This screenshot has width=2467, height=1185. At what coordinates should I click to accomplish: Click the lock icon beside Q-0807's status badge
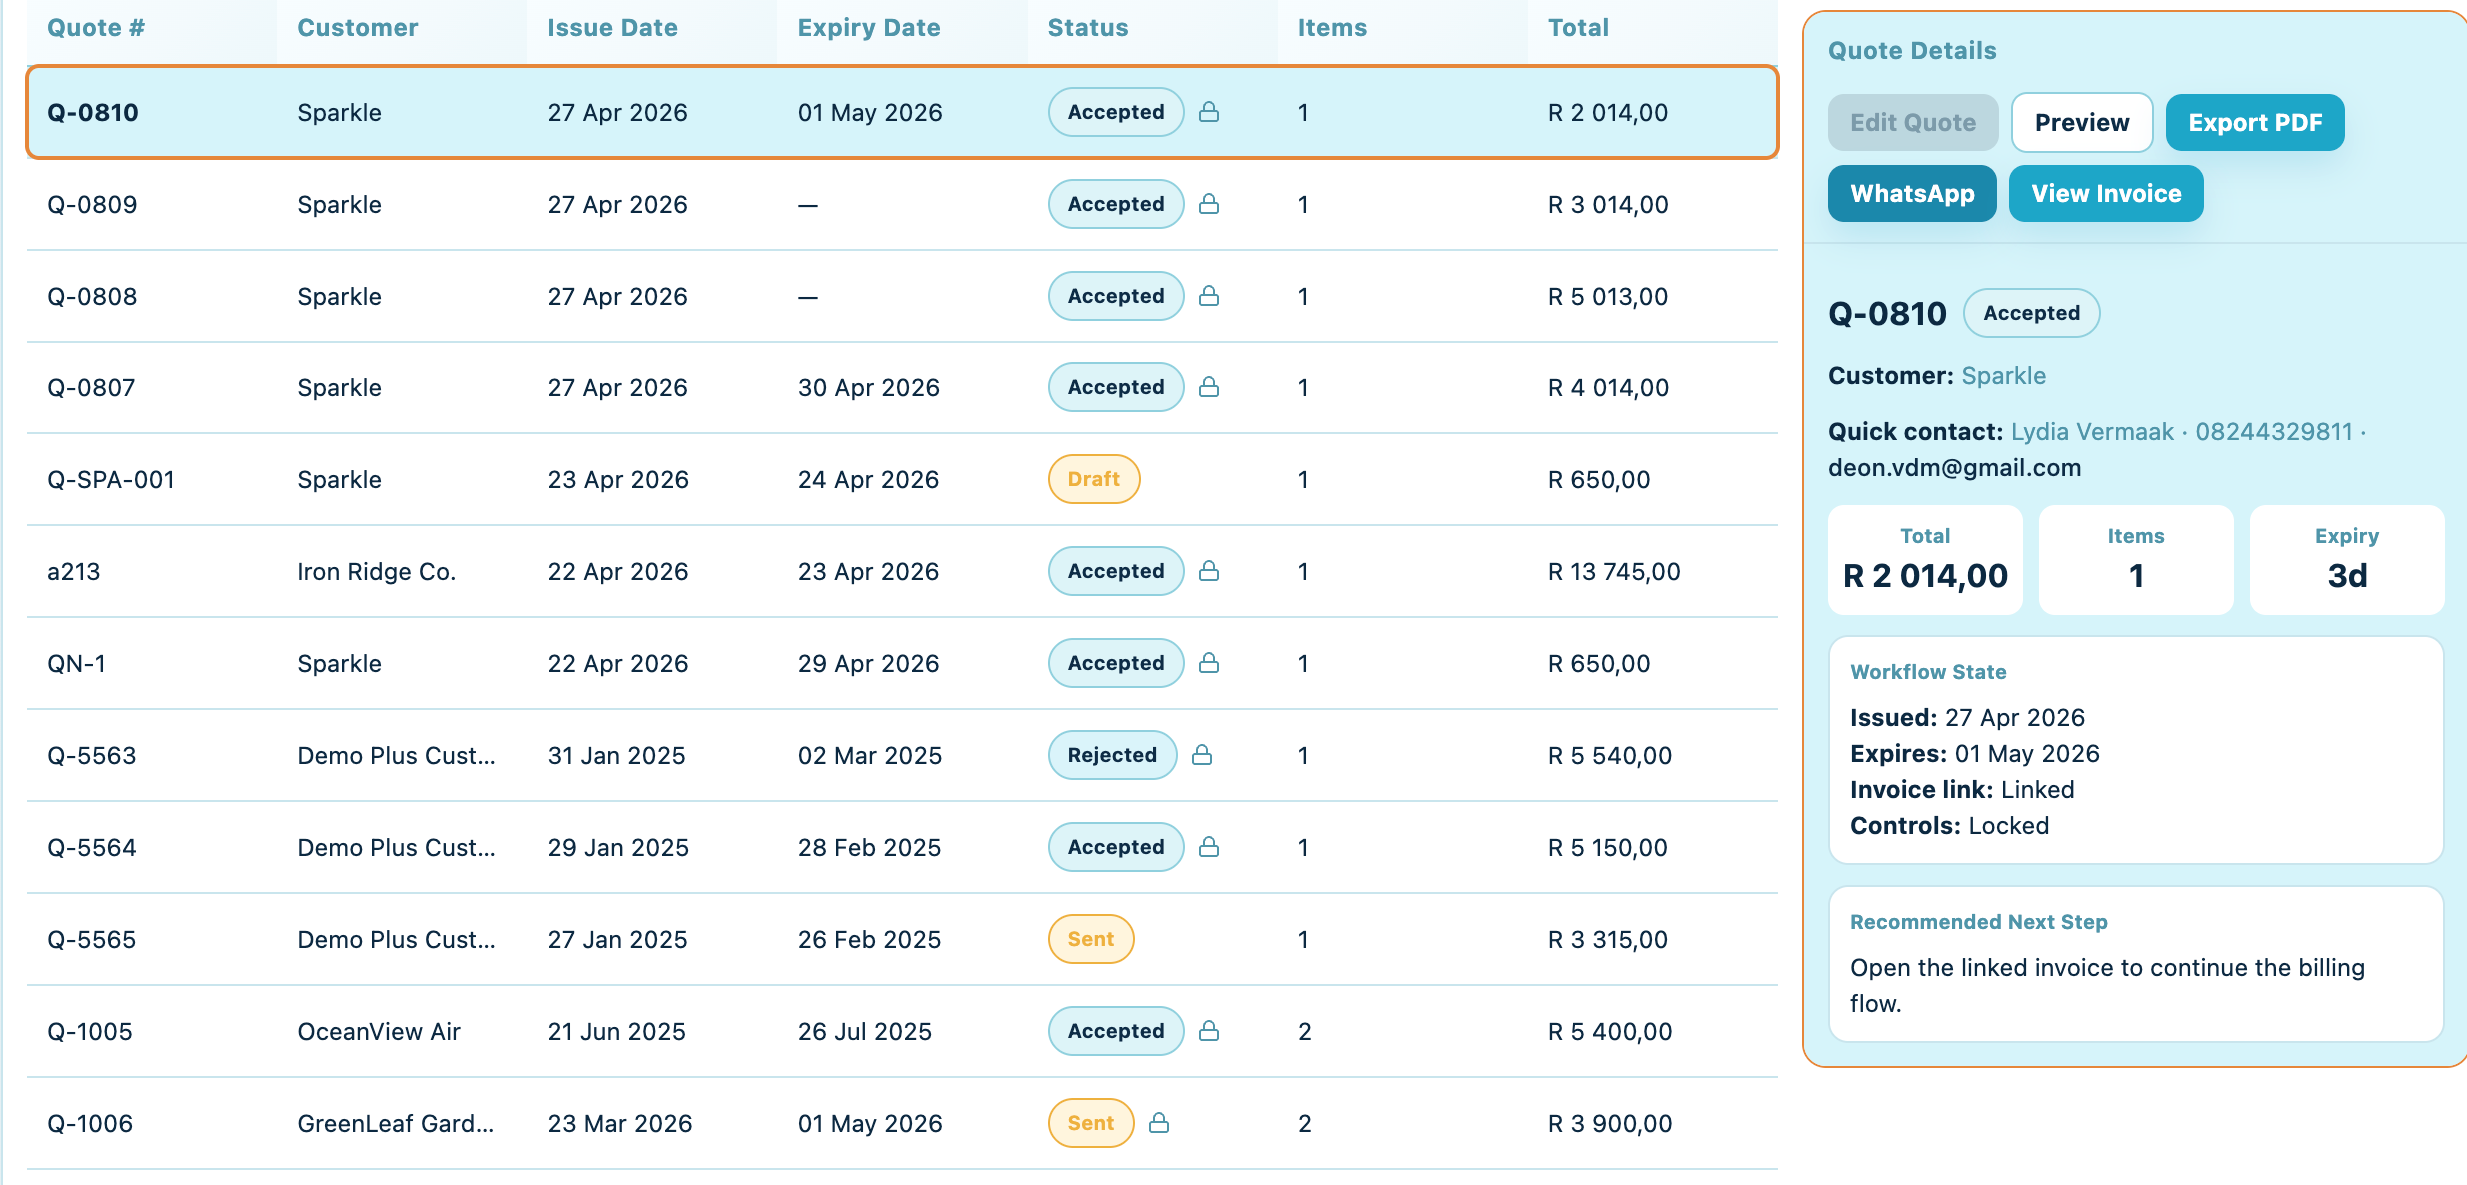tap(1209, 387)
